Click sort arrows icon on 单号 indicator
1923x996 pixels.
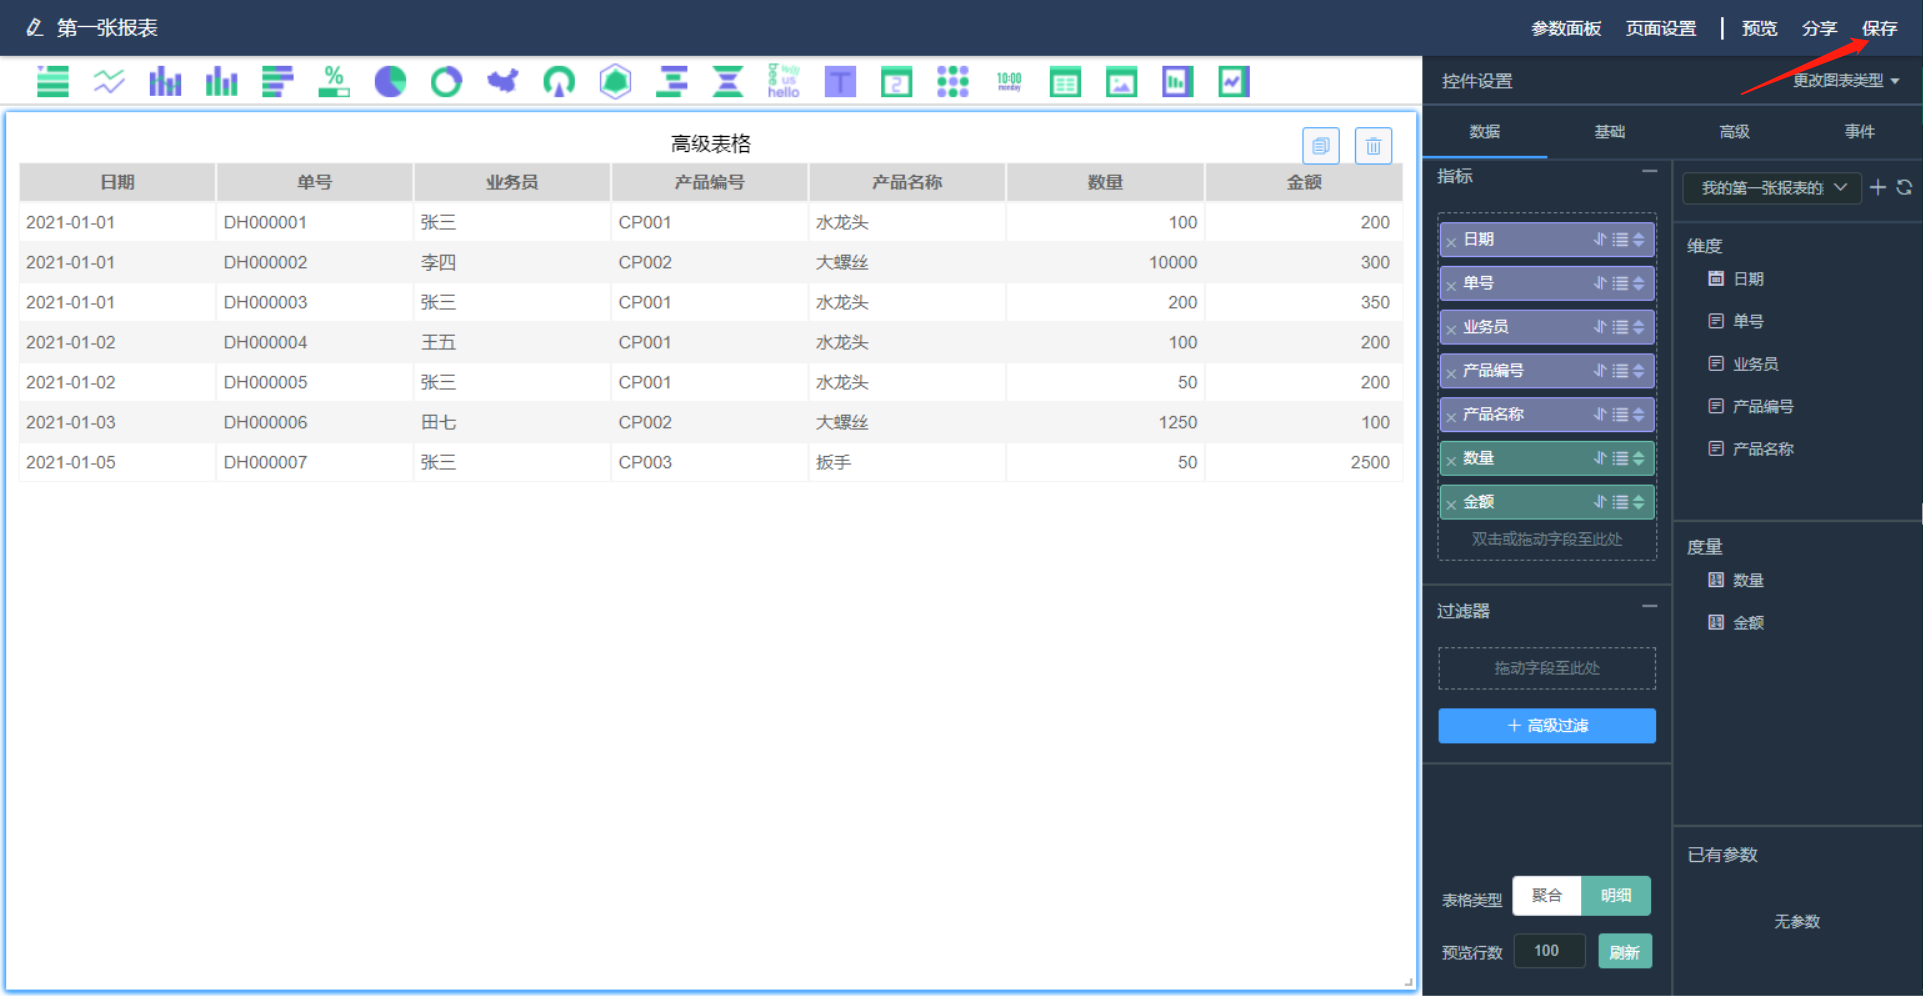pyautogui.click(x=1600, y=283)
